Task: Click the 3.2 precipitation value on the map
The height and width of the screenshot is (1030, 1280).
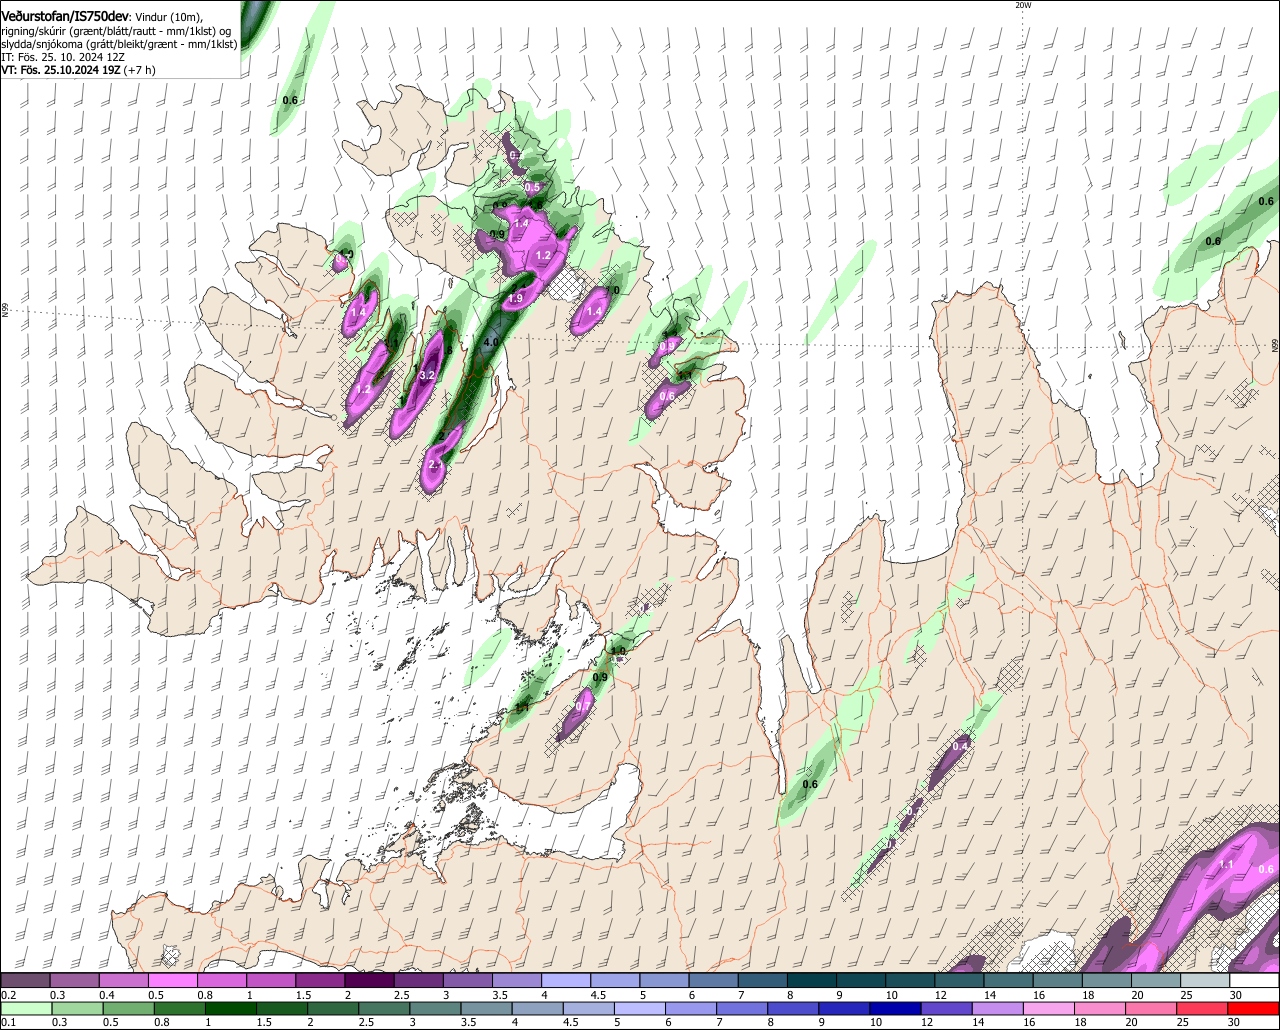Action: click(427, 375)
